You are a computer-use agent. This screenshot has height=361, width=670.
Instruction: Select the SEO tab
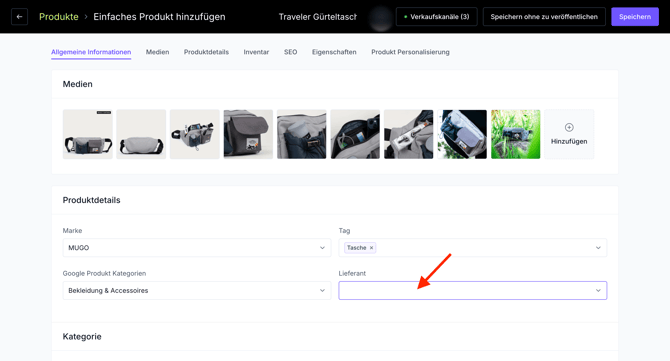pos(291,52)
